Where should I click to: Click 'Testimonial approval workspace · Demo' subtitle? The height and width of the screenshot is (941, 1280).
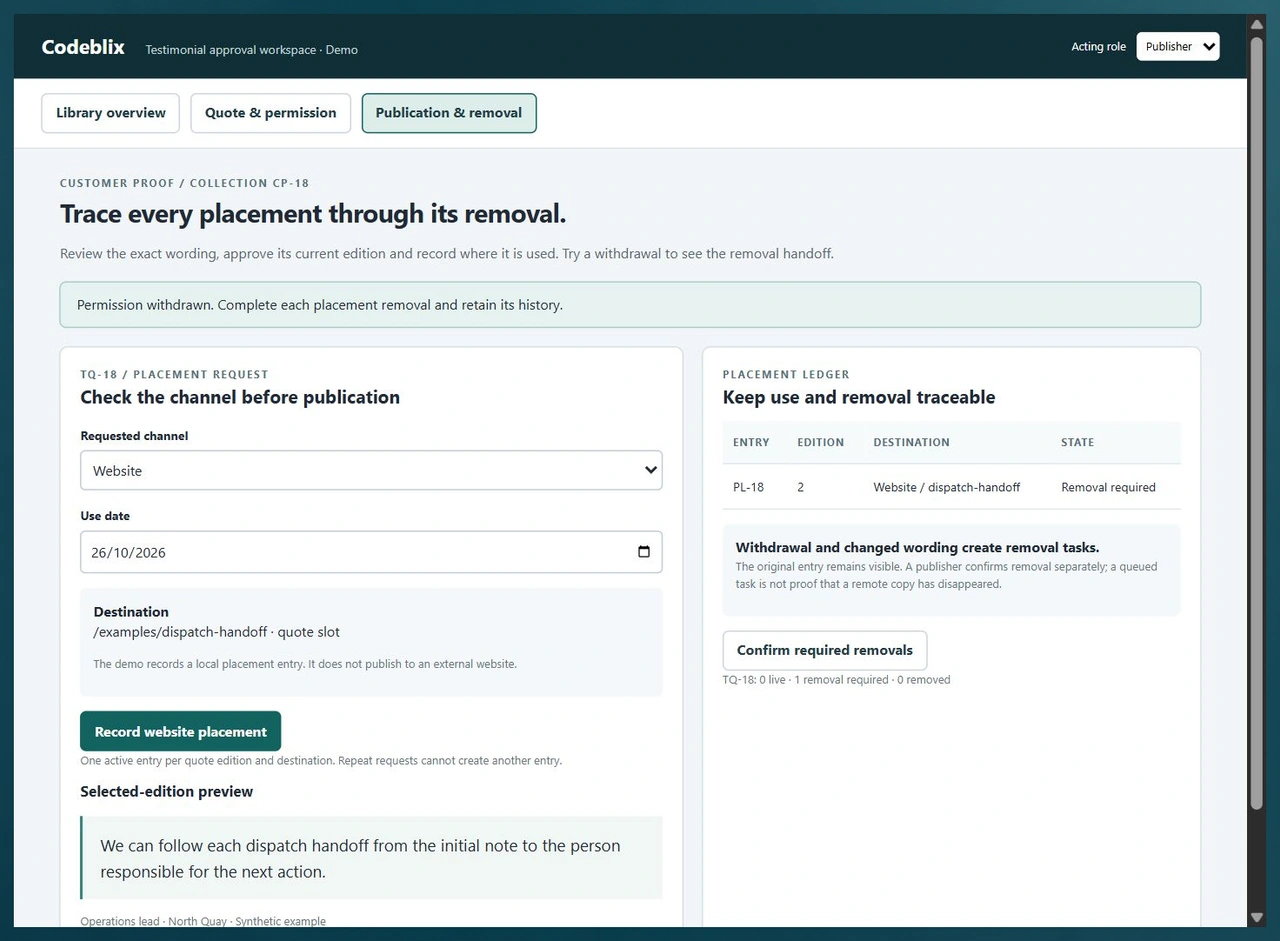(x=251, y=49)
